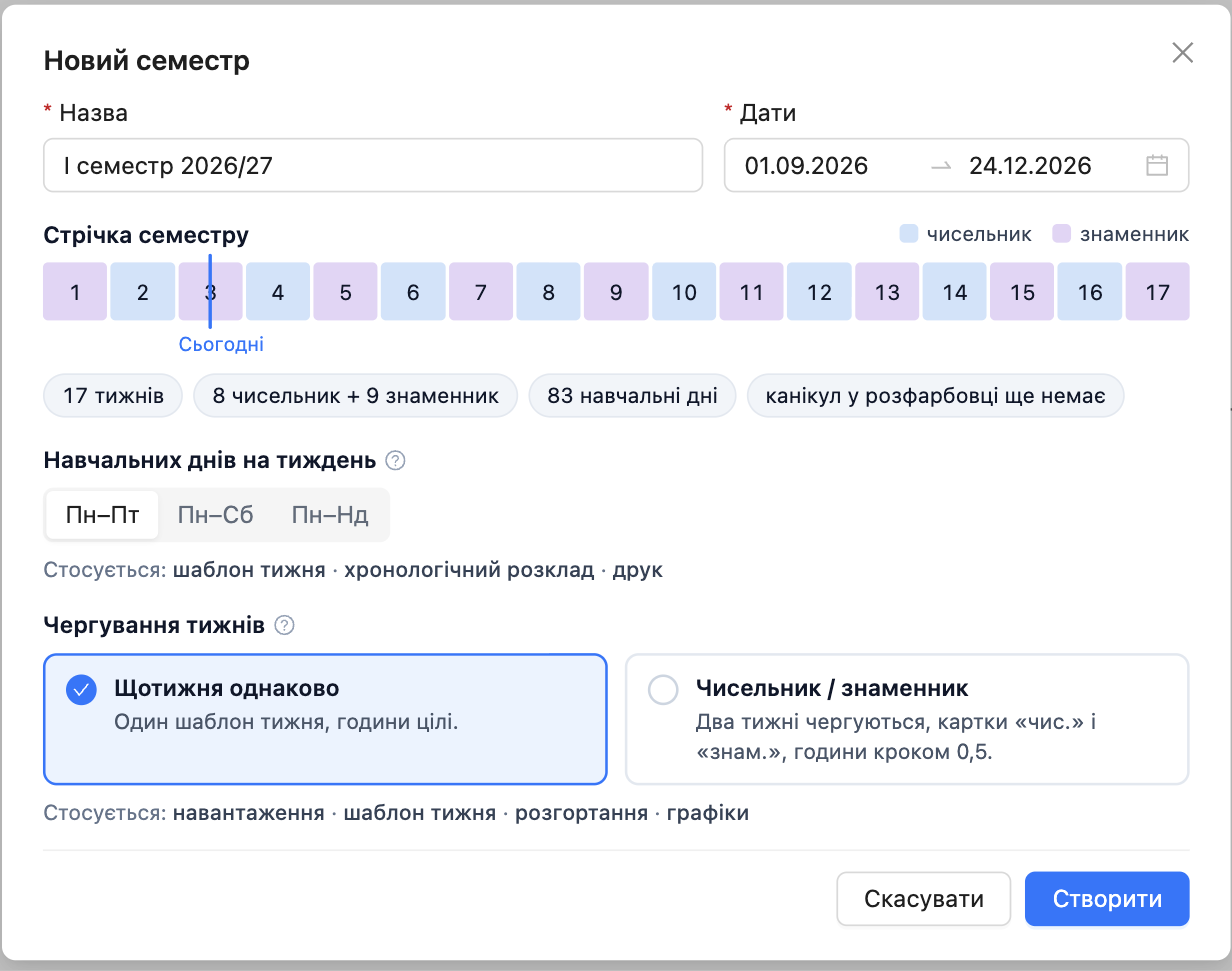Click the purple знаменник legend swatch
Viewport: 1232px width, 971px height.
tap(1062, 235)
